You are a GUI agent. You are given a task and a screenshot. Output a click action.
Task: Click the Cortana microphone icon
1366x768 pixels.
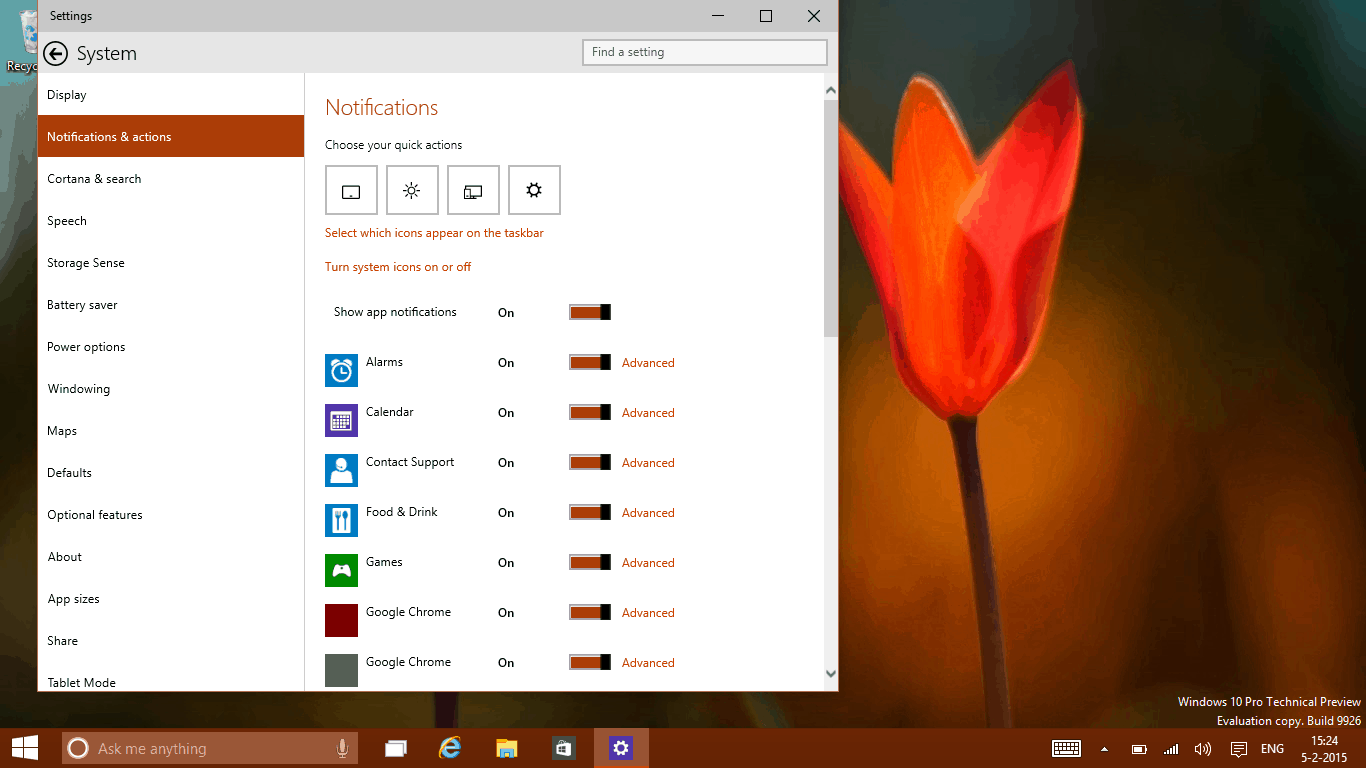tap(342, 748)
